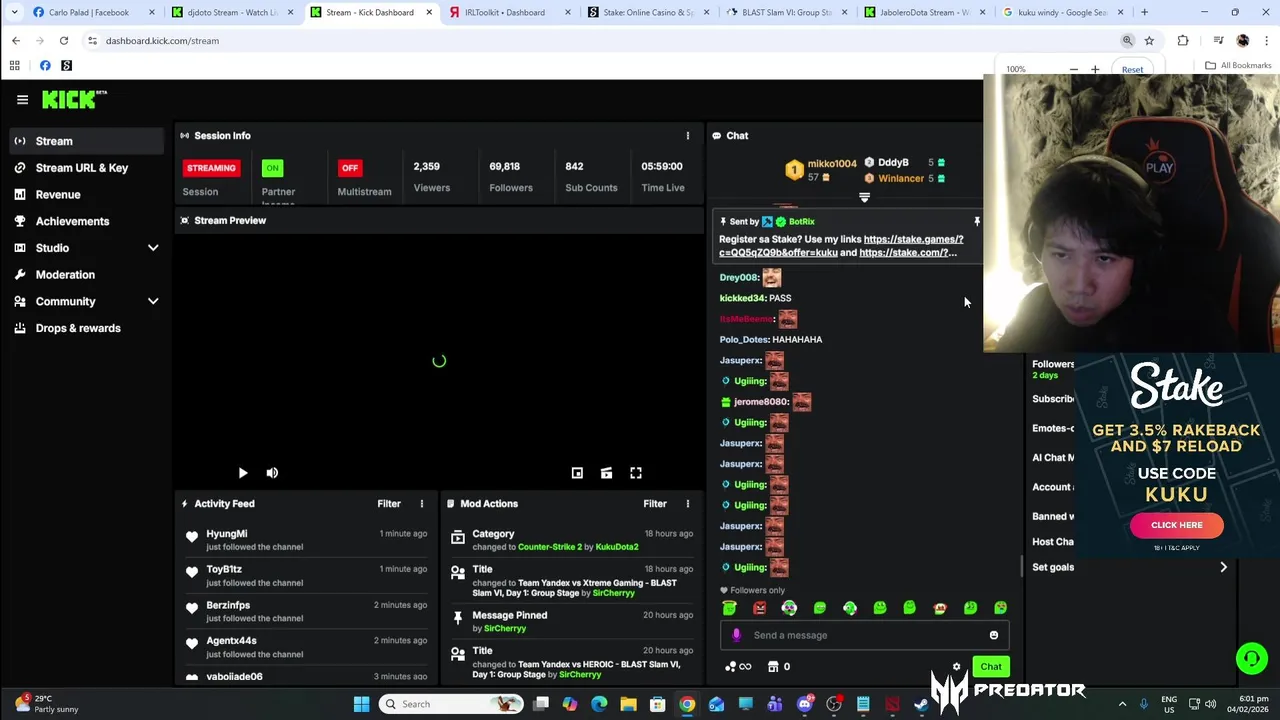Image resolution: width=1280 pixels, height=720 pixels.
Task: Open emoji picker in chat input
Action: tap(993, 635)
